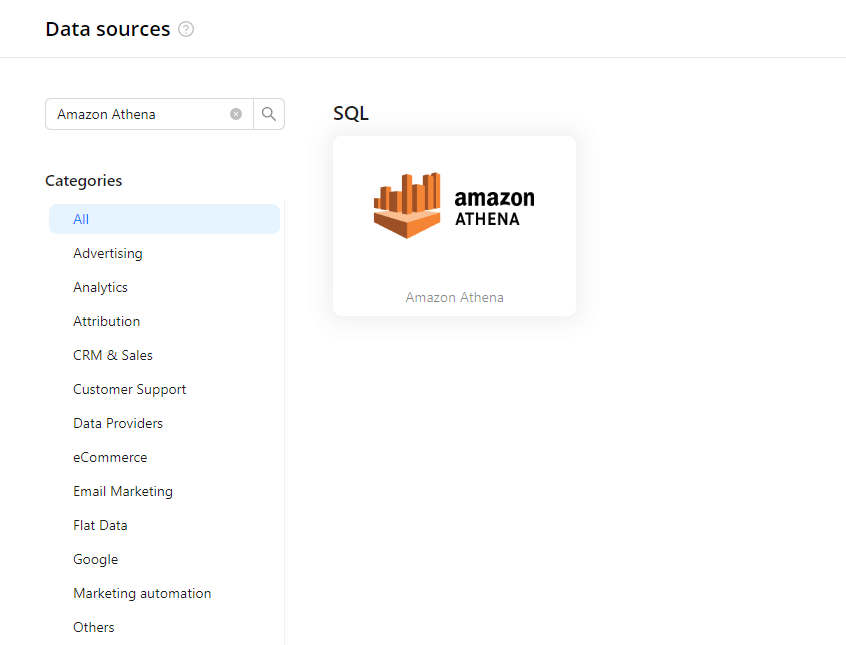
Task: Open Marketing automation category
Action: (x=142, y=593)
